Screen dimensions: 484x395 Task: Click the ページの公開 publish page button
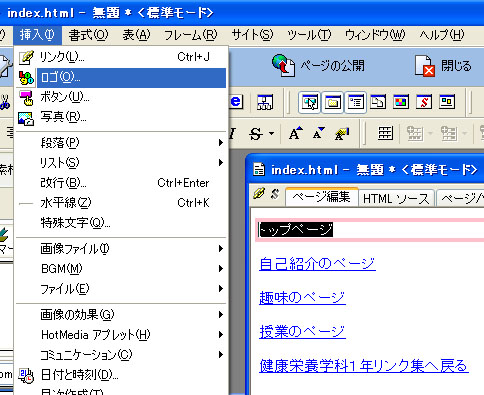(x=318, y=66)
